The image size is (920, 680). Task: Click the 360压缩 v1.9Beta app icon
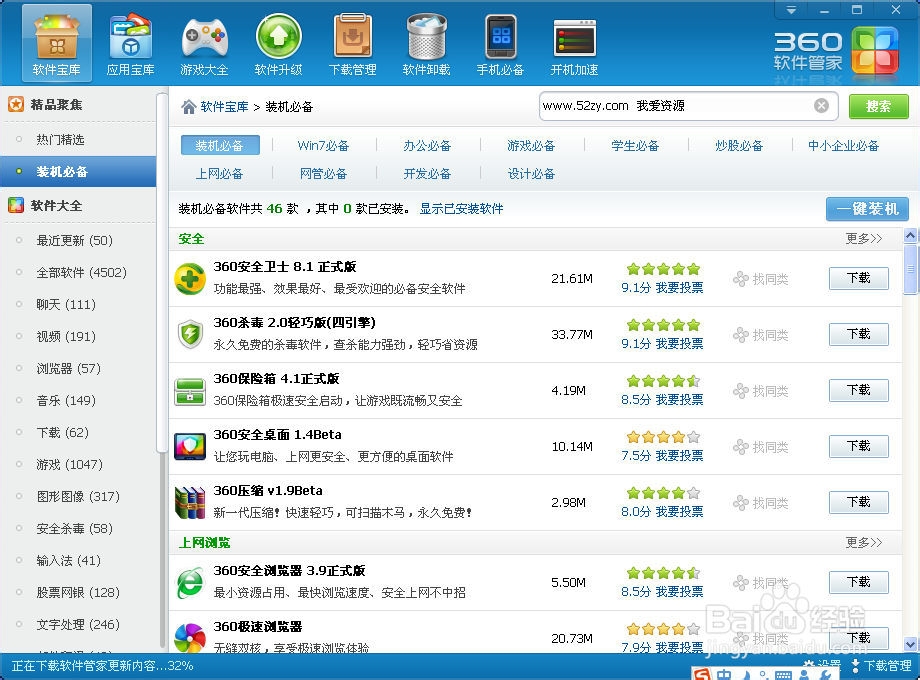pyautogui.click(x=190, y=503)
